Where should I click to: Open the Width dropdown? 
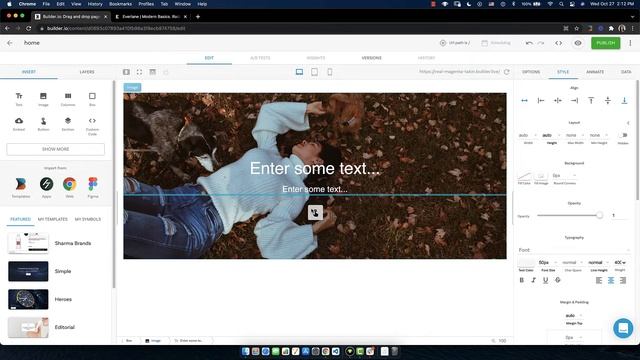click(x=528, y=135)
